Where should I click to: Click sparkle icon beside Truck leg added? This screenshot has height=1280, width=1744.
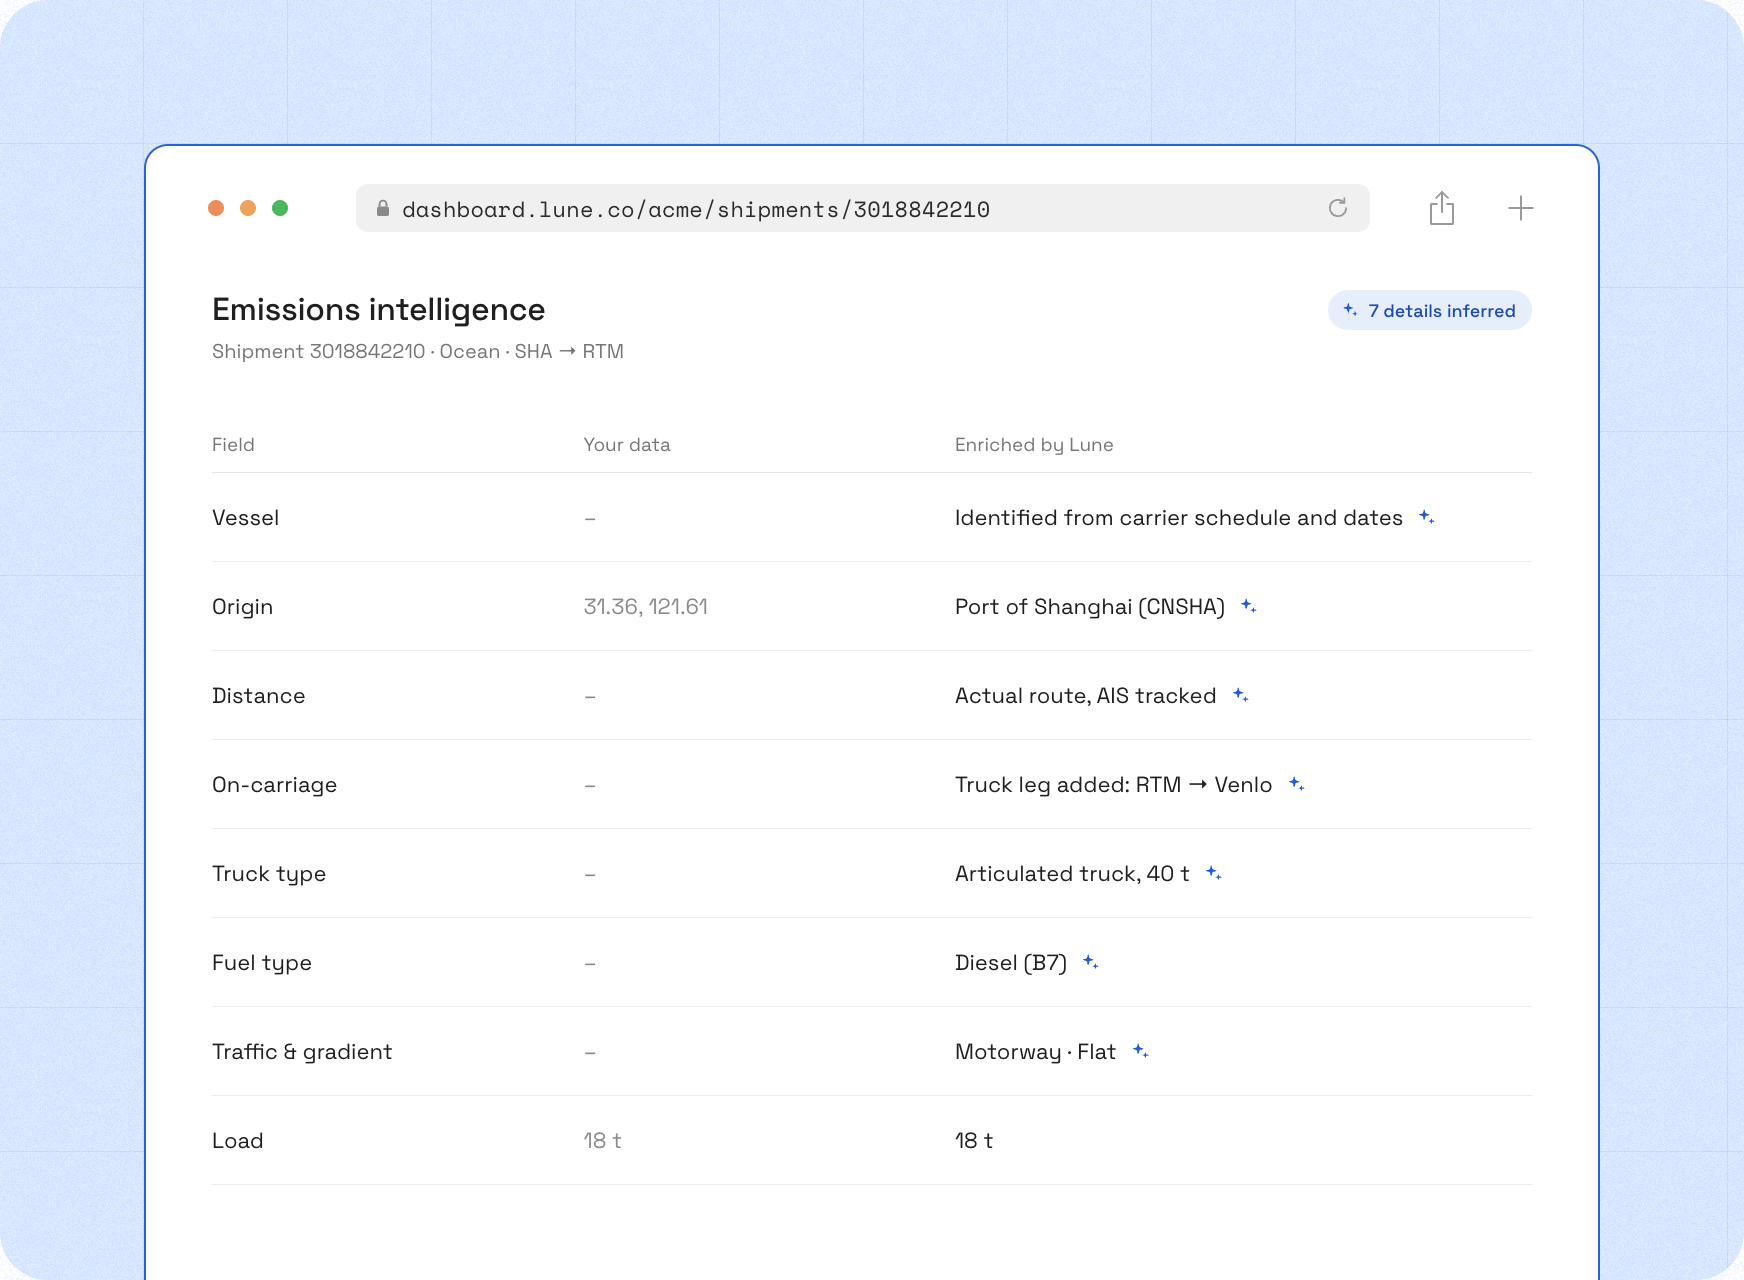pos(1297,784)
